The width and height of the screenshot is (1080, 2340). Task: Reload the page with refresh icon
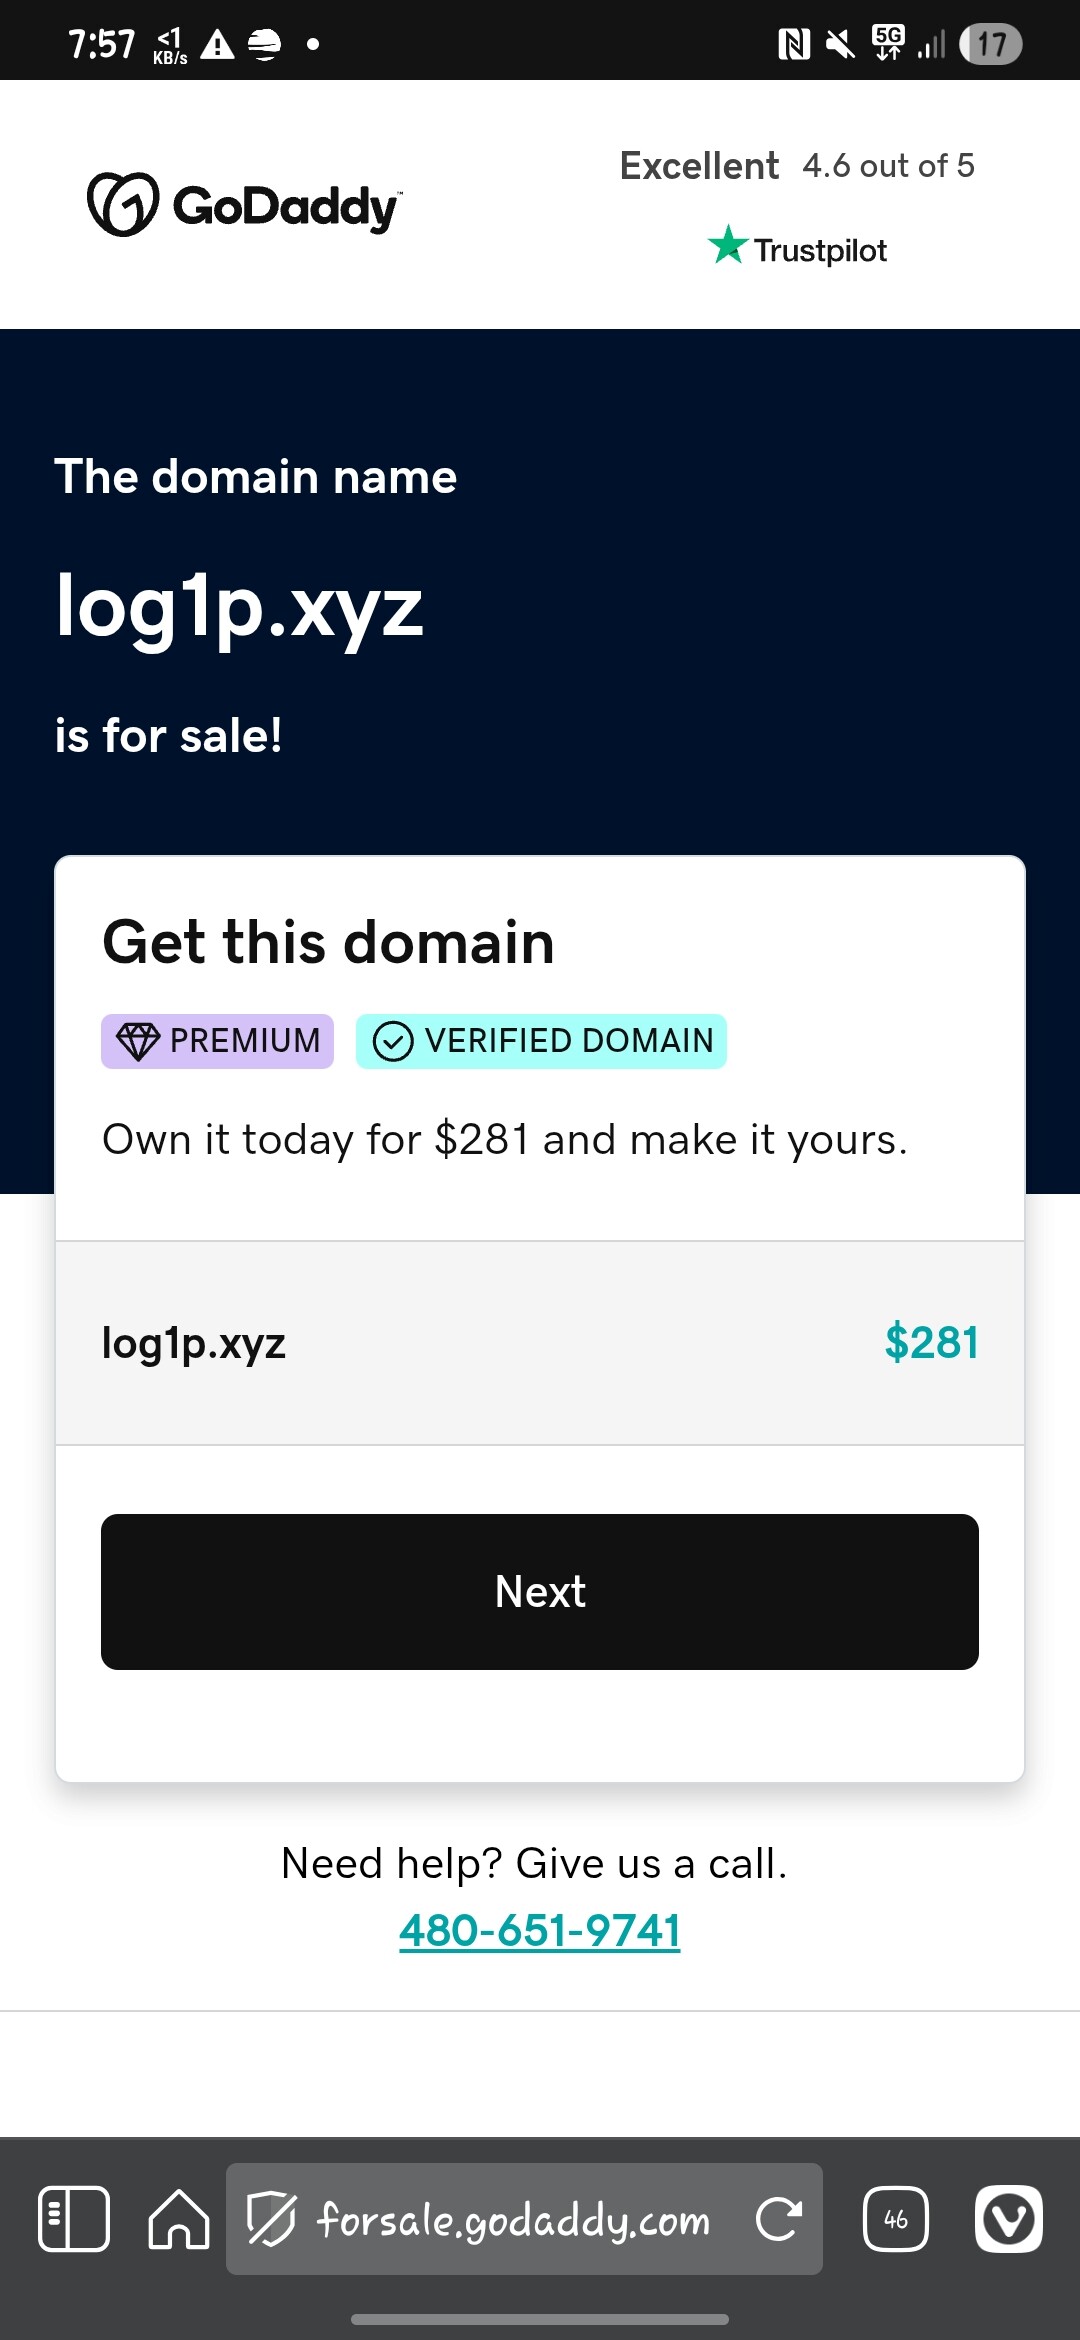click(x=779, y=2219)
